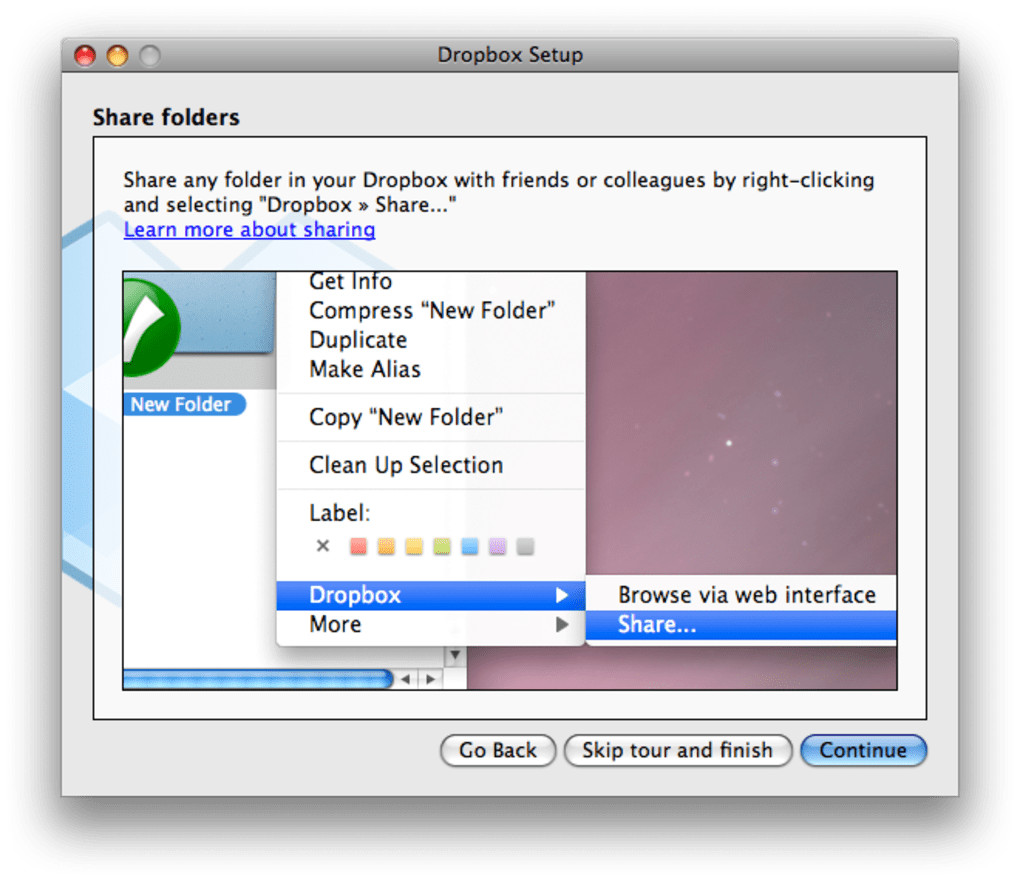The image size is (1020, 881).
Task: Click Skip tour and finish
Action: (x=677, y=750)
